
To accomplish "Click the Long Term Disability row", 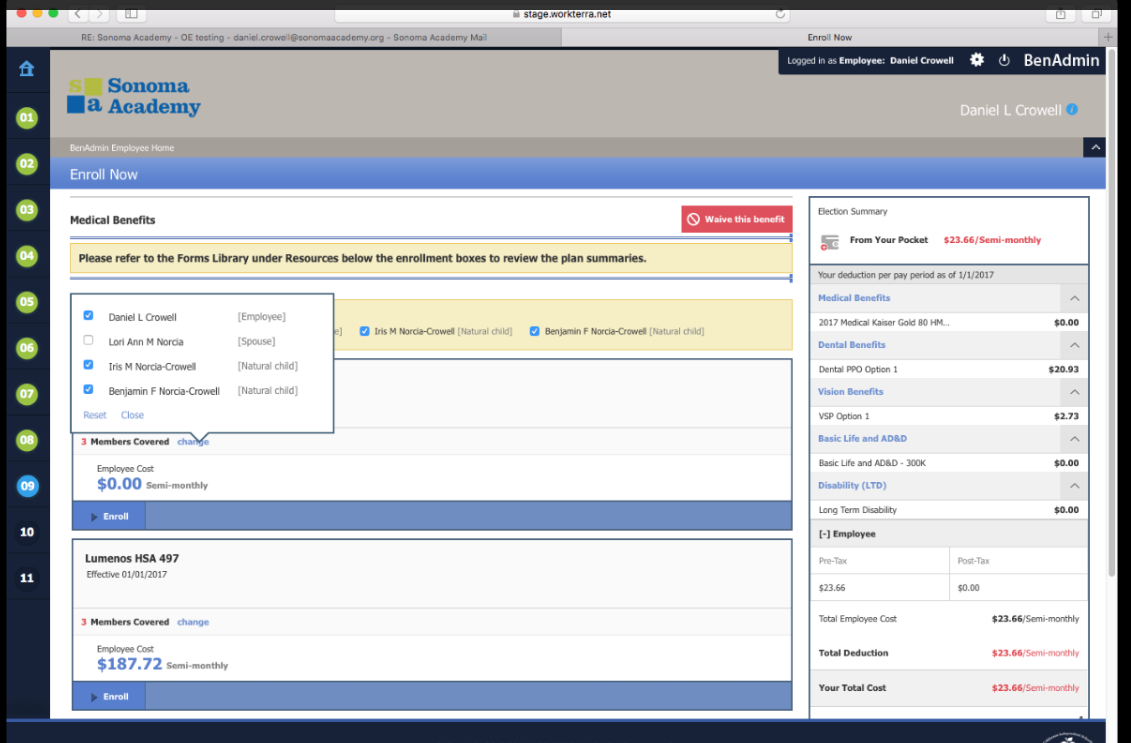I will tap(949, 510).
